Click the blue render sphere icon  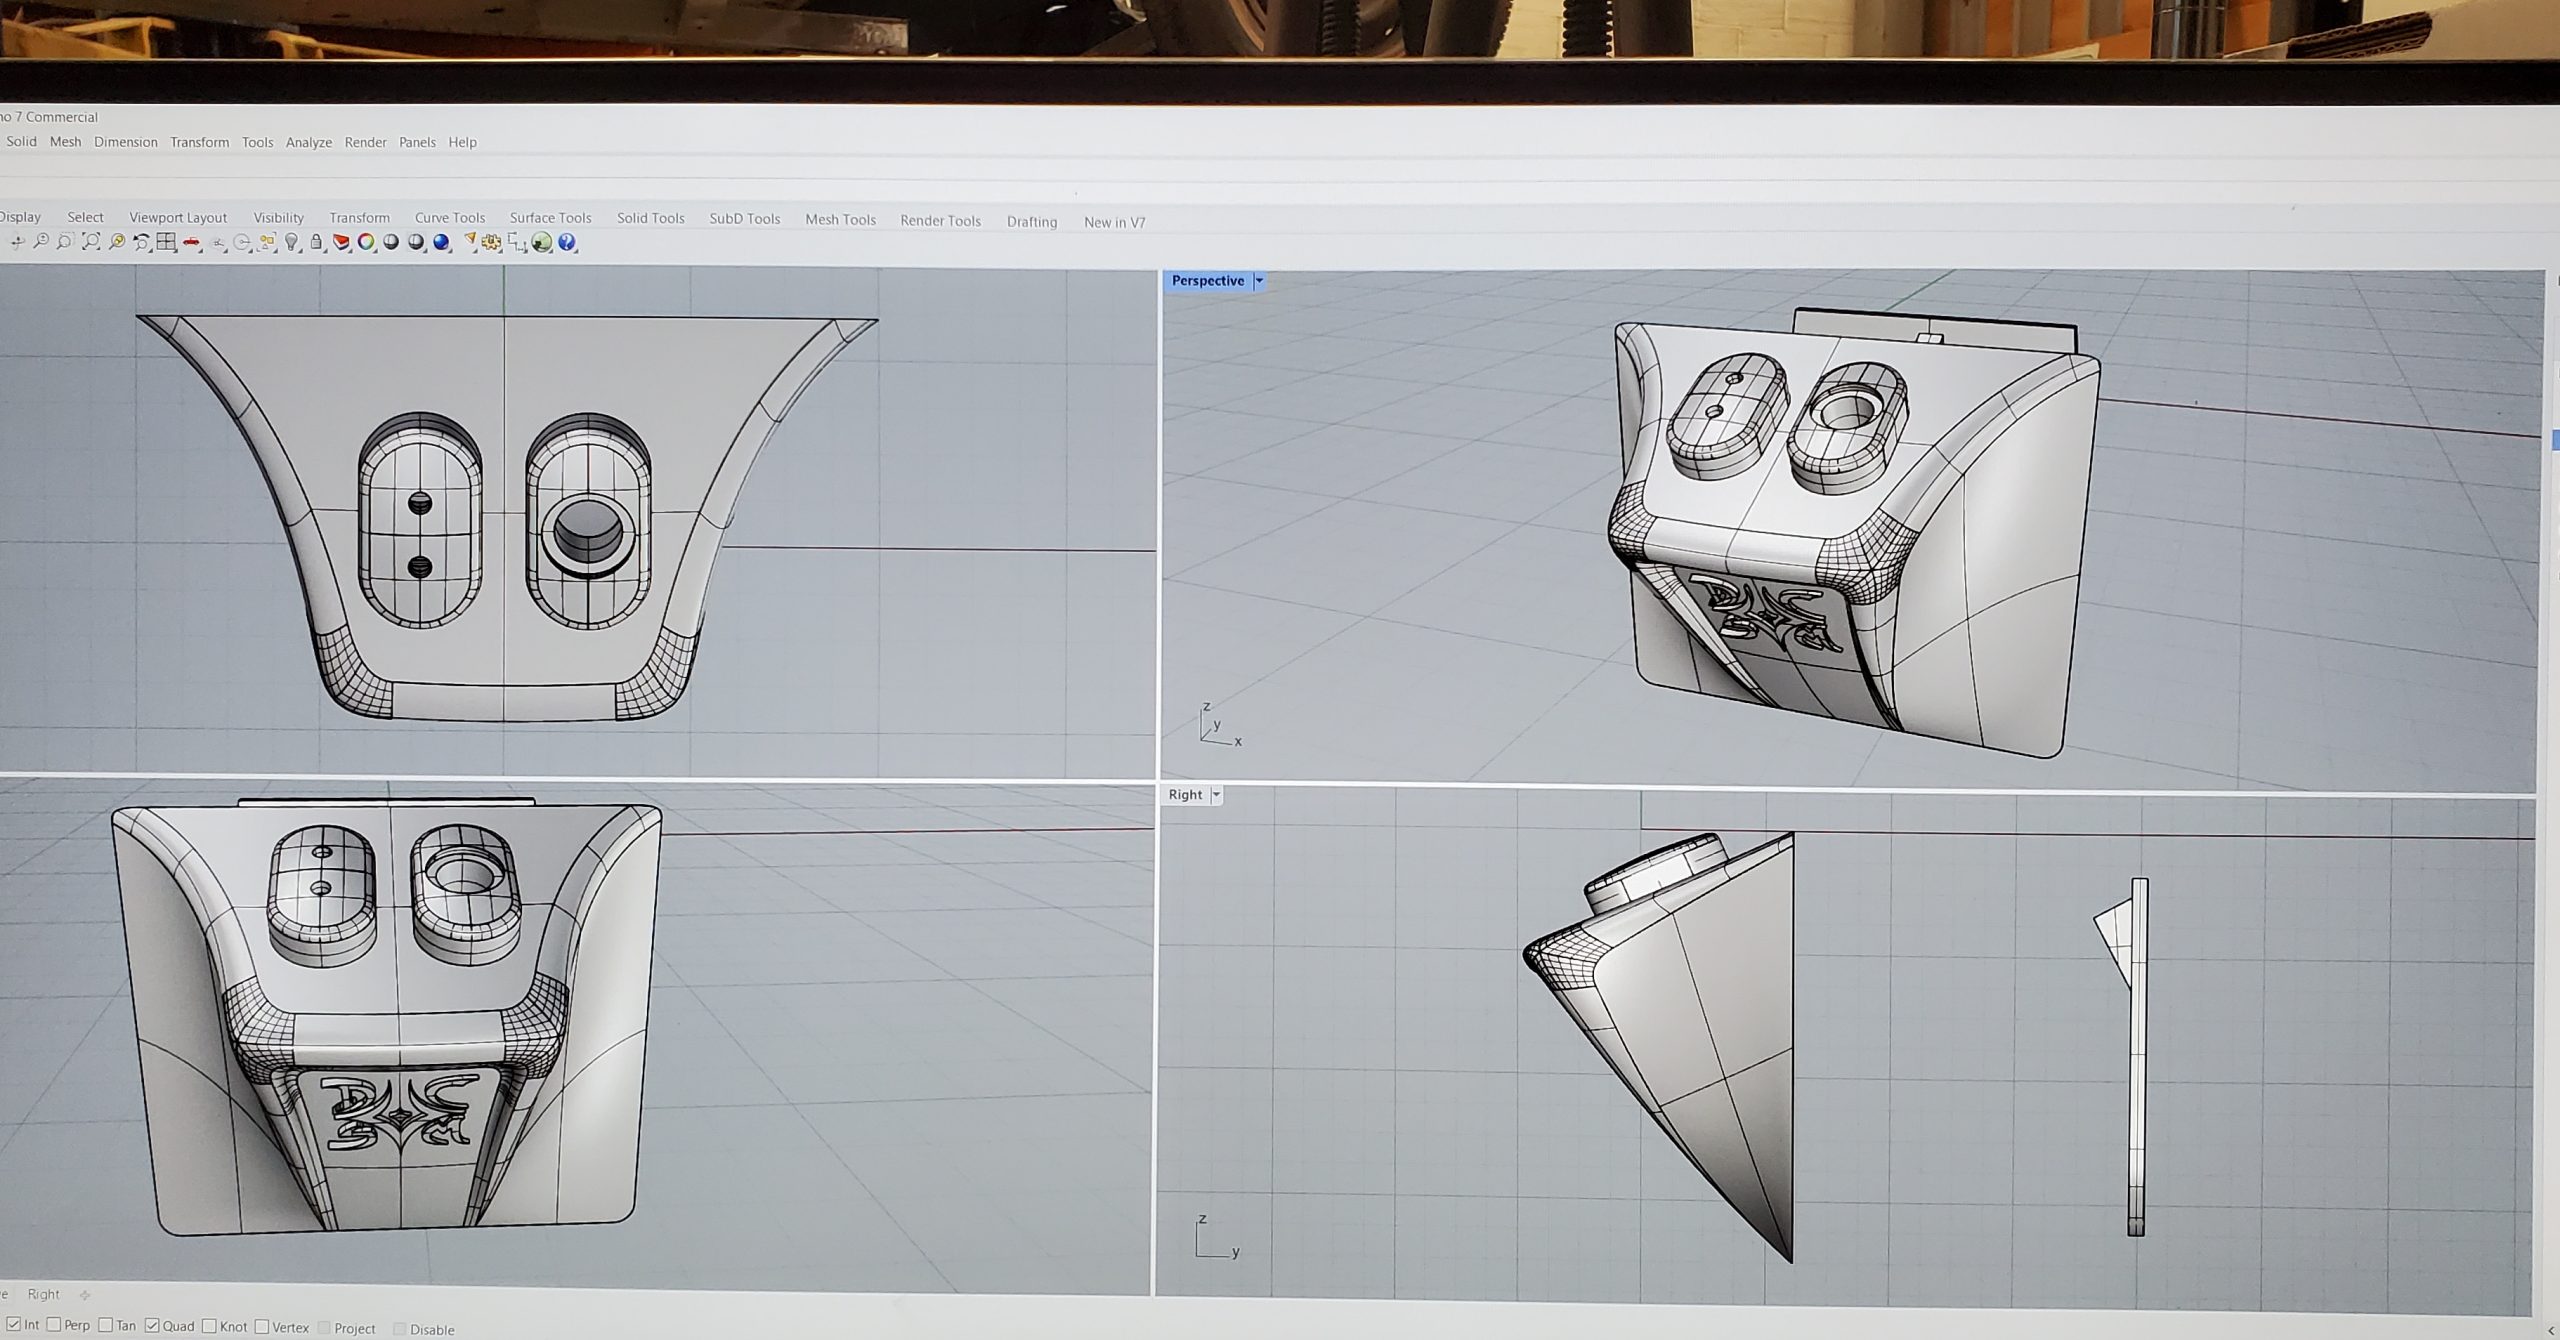[x=441, y=242]
